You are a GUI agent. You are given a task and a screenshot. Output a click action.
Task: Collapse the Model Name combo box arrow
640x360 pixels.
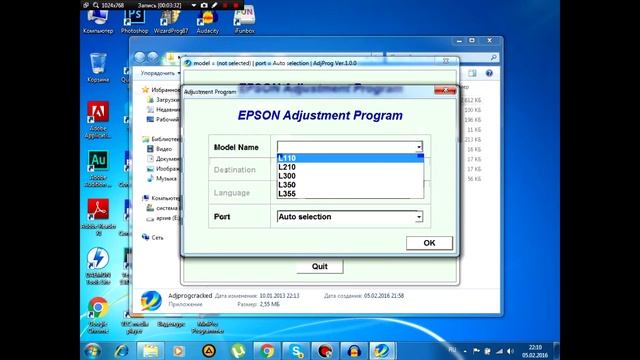419,147
